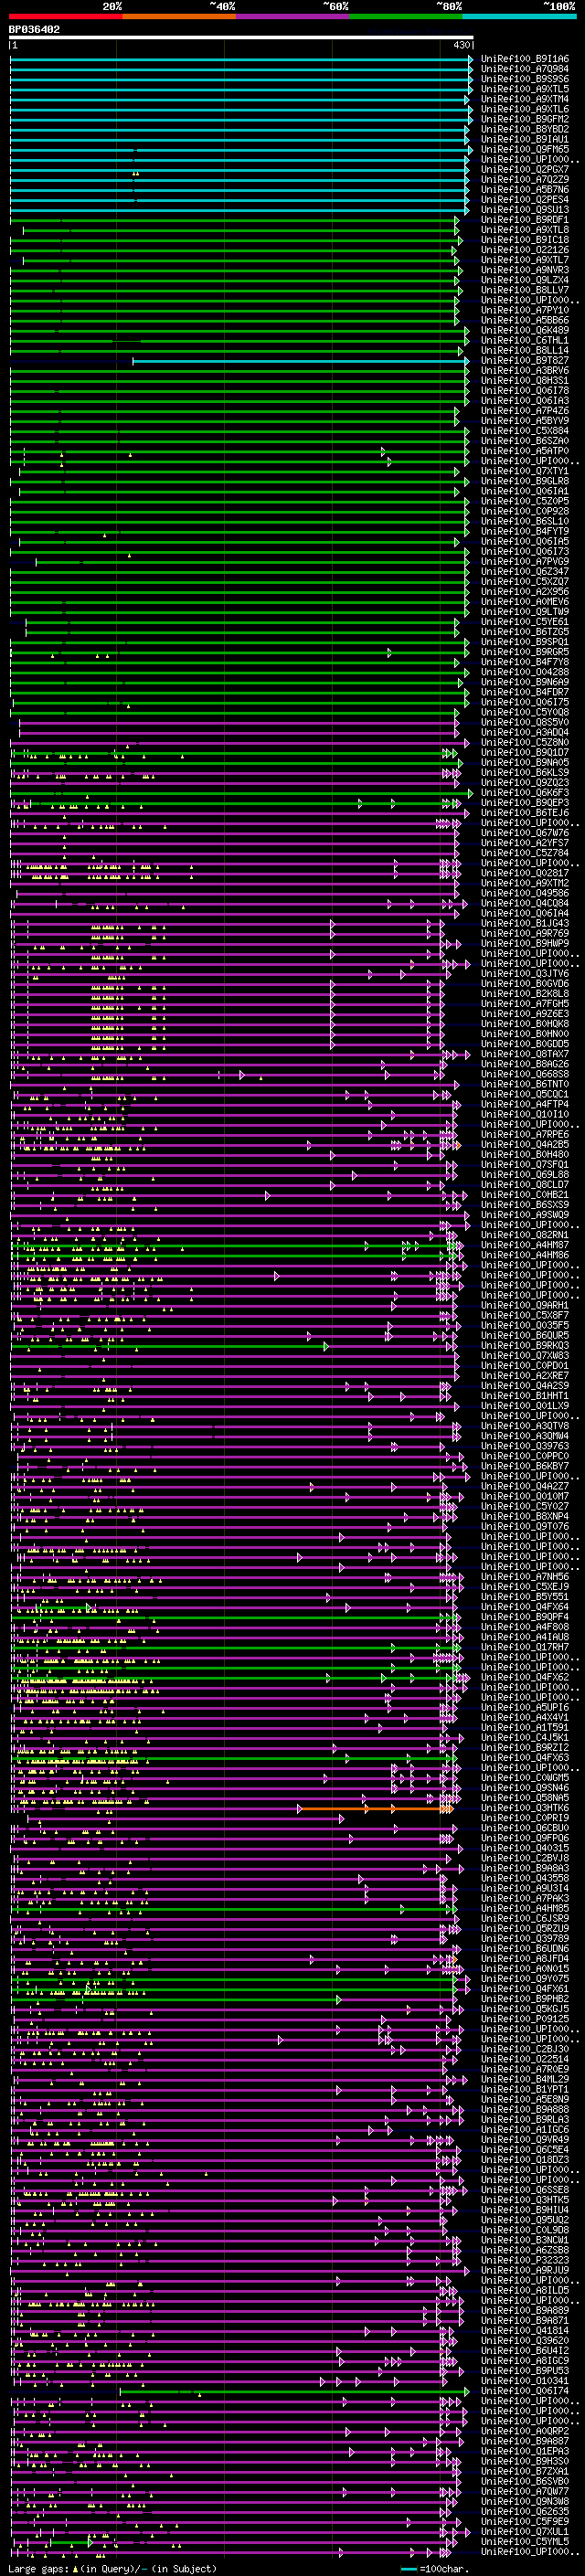Image resolution: width=585 pixels, height=2576 pixels.
Task: Click the red ~20% legend segment
Action: coord(66,16)
